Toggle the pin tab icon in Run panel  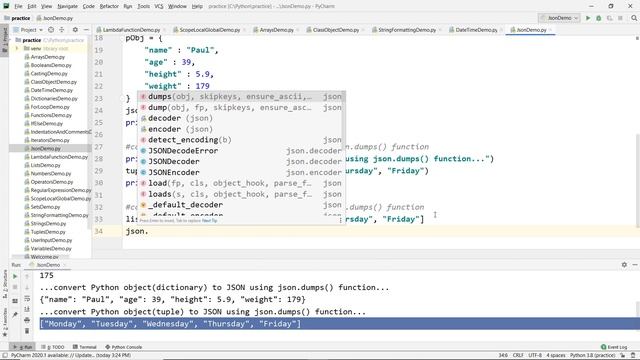[15, 314]
